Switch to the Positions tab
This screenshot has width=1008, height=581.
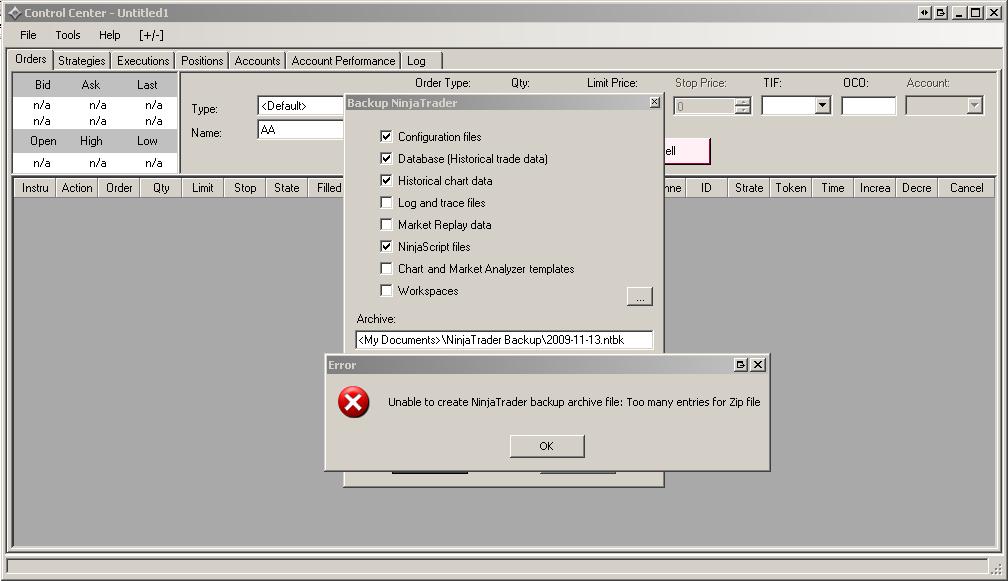tap(202, 61)
